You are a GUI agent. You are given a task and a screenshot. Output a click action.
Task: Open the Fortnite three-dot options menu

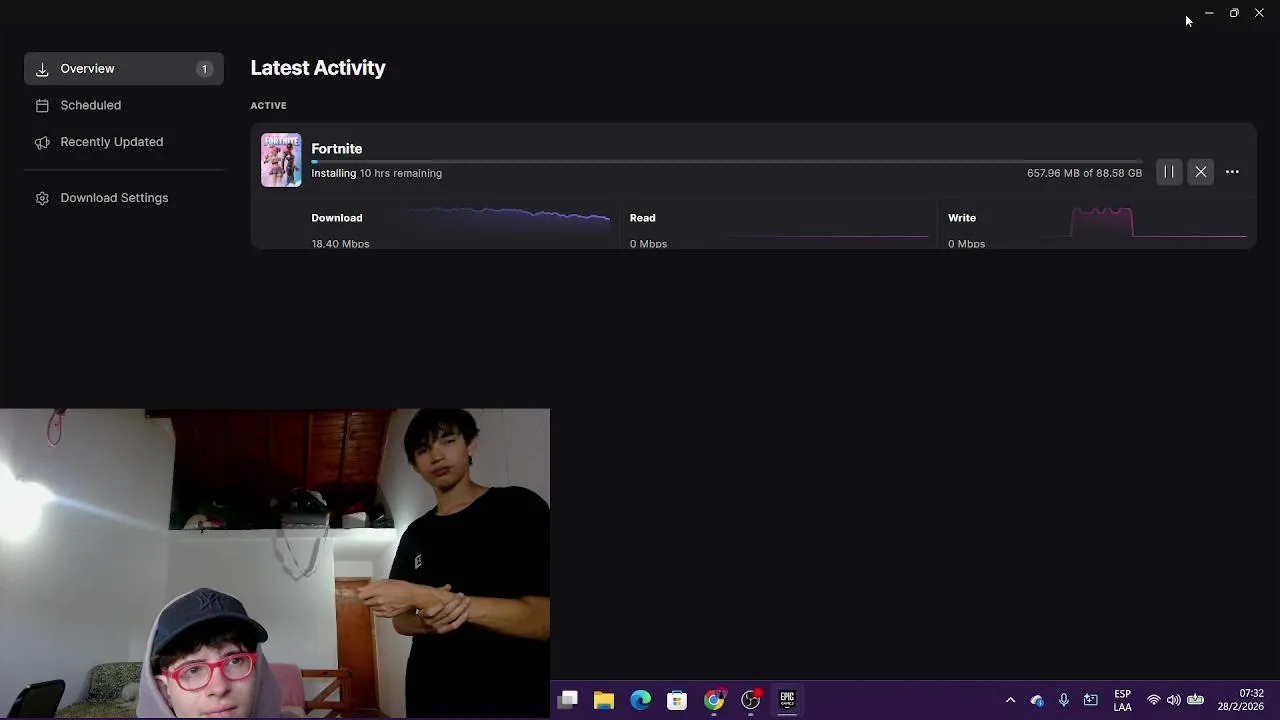pos(1232,172)
